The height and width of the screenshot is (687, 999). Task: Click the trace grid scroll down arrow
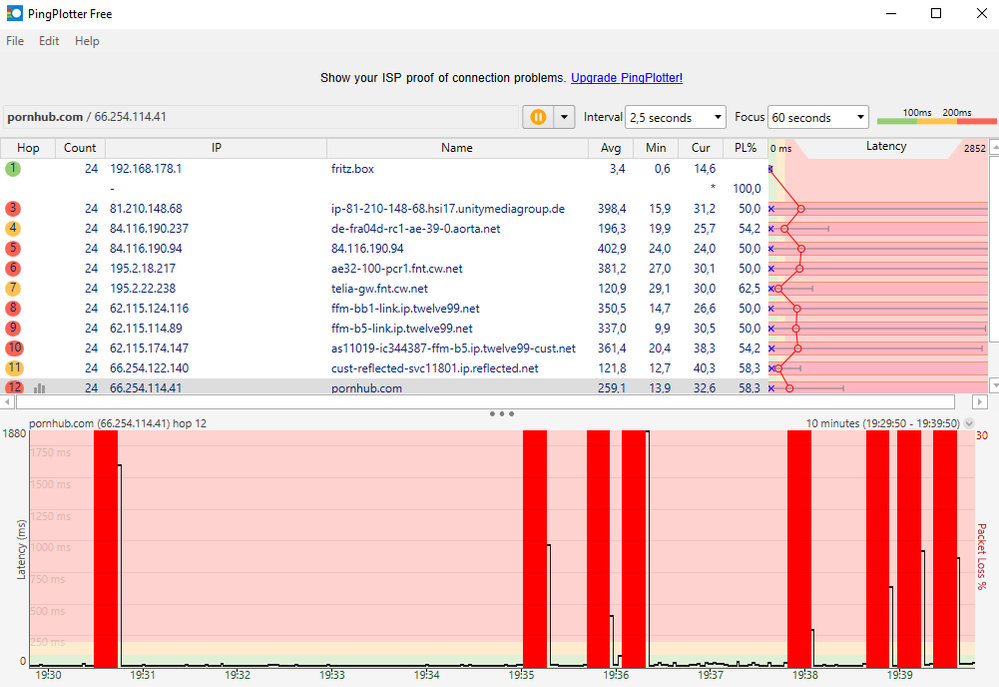(x=994, y=385)
